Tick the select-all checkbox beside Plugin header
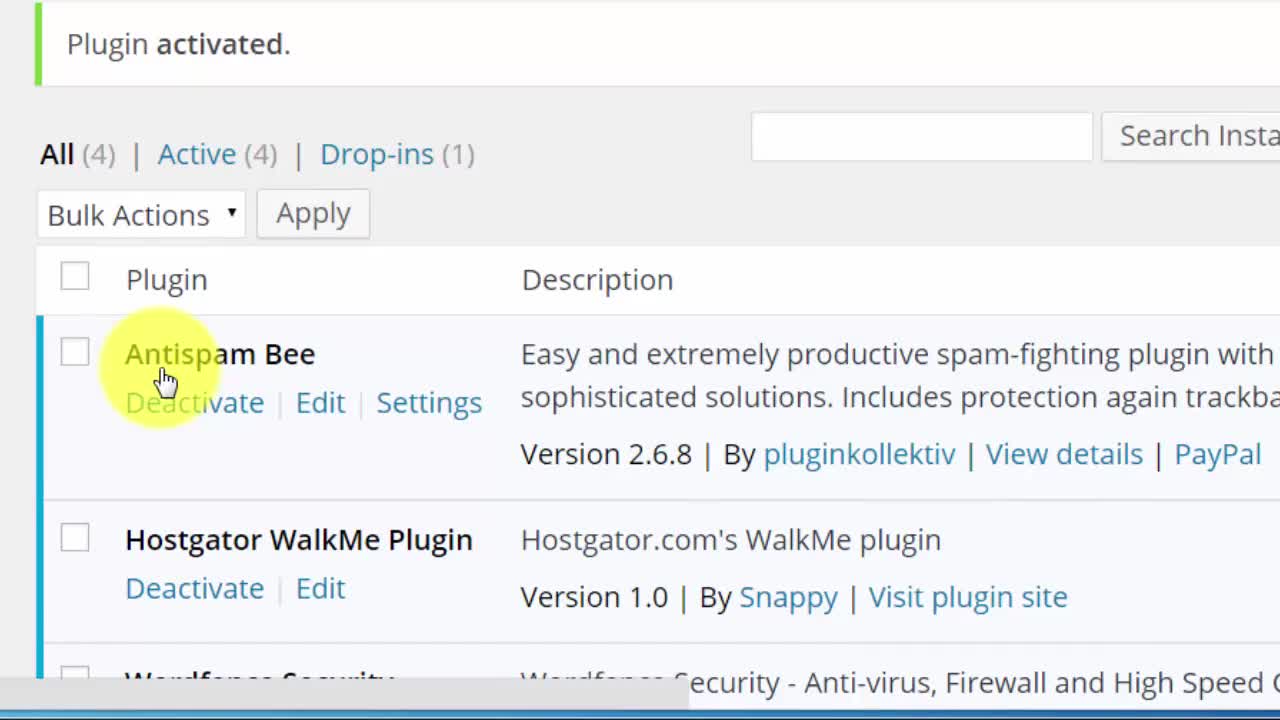The image size is (1280, 720). (x=75, y=277)
